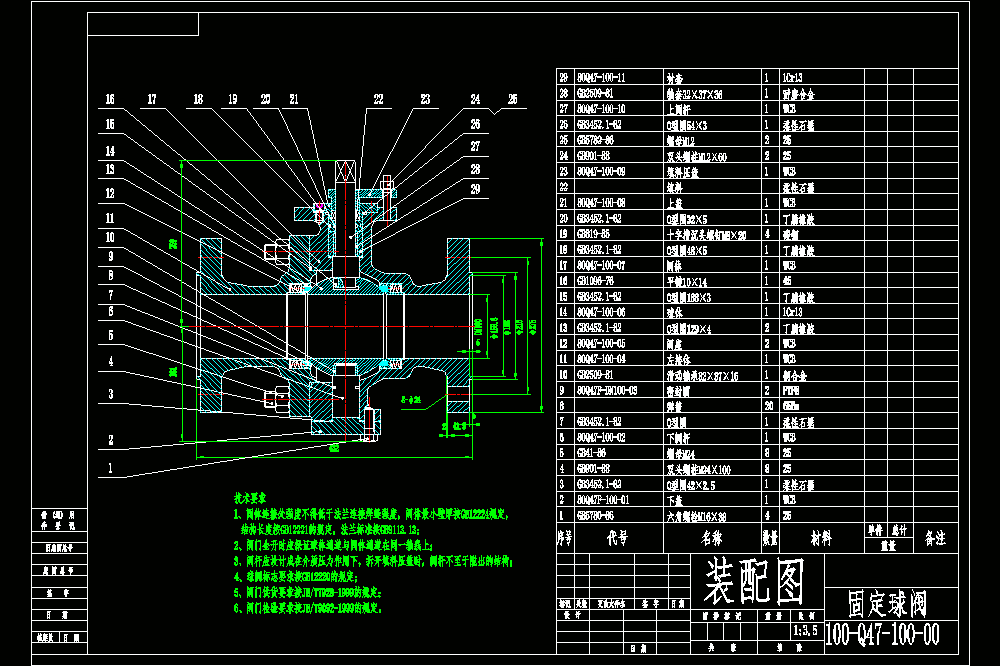
Task: Select standard code GB5780-86
Action: click(596, 515)
